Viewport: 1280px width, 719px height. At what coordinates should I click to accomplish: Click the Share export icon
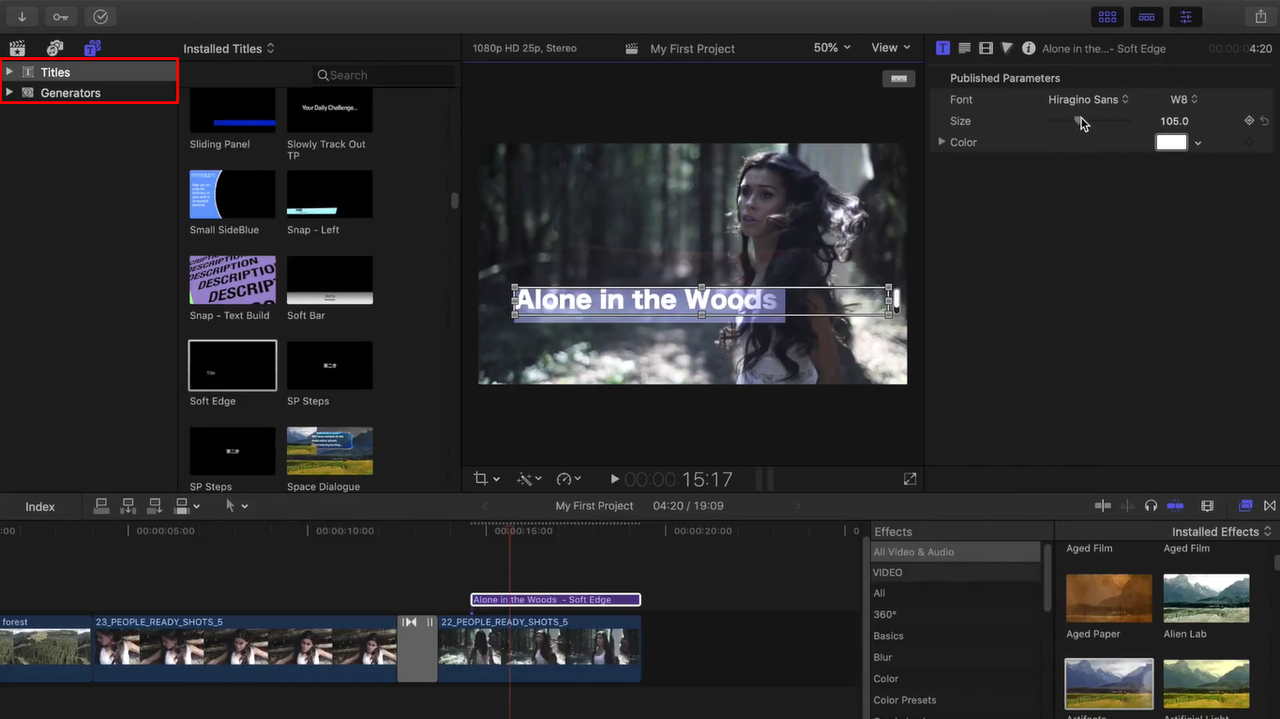tap(1260, 17)
